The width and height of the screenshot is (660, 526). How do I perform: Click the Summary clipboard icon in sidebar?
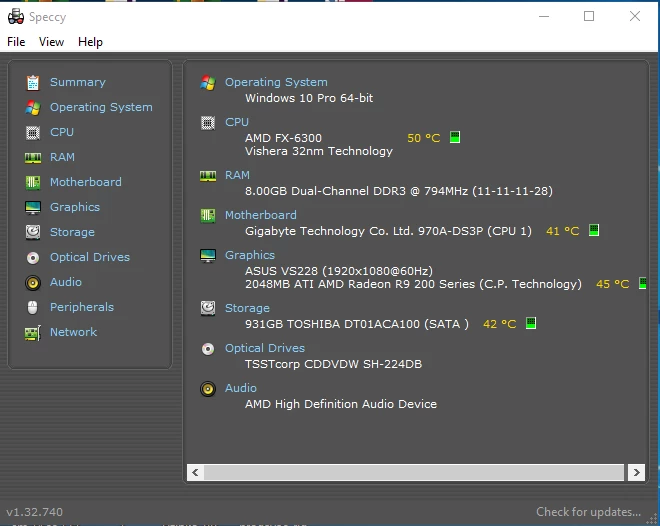(x=33, y=82)
